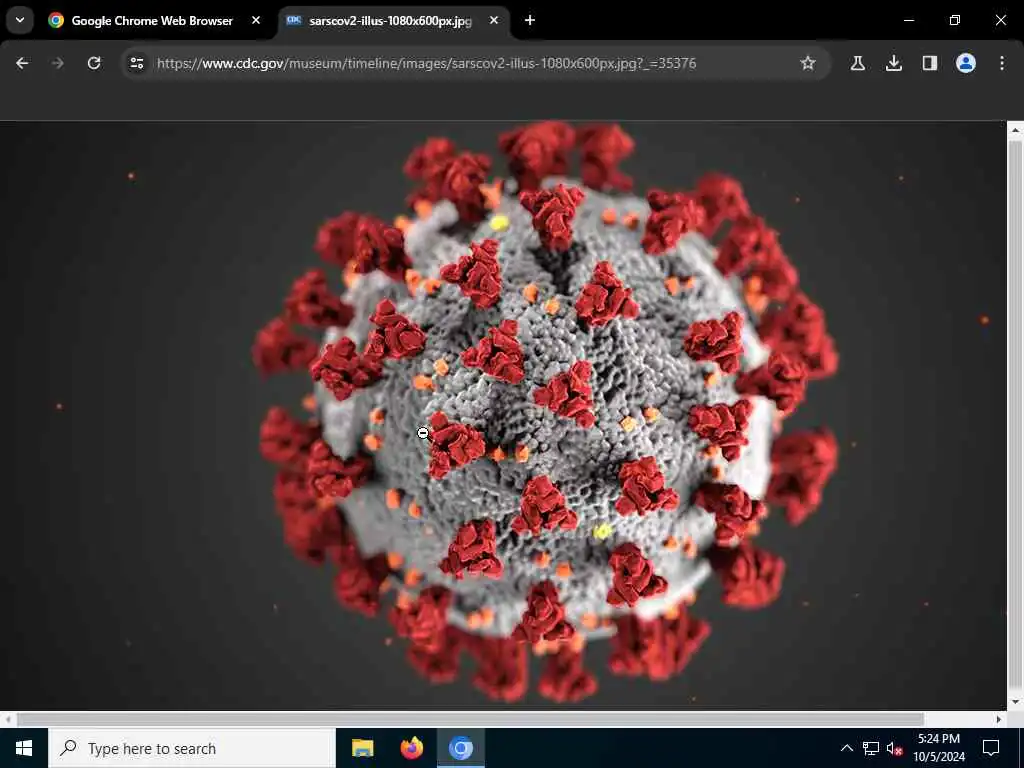
Task: Switch to Google Chrome Web Browser tab
Action: tap(152, 21)
